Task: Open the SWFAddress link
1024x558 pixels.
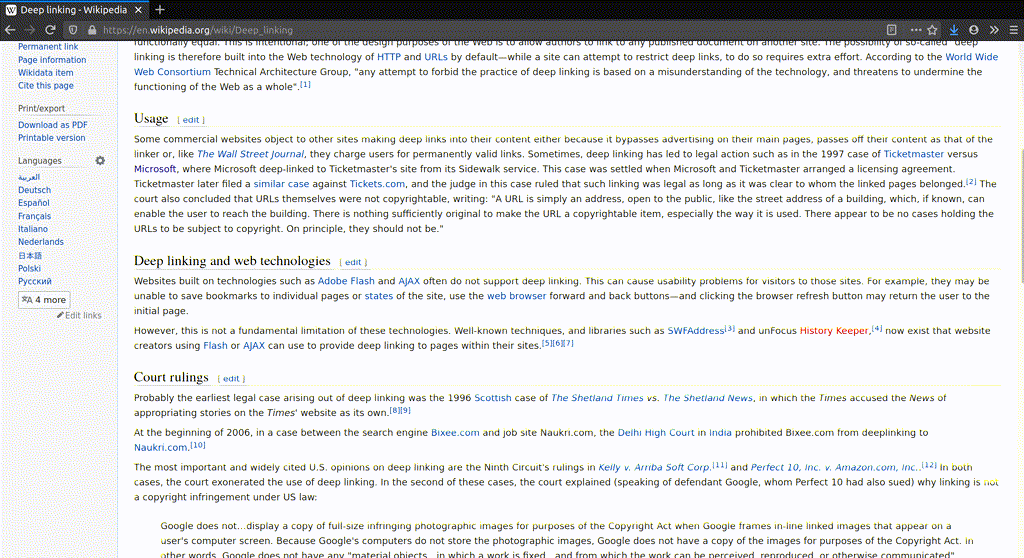Action: pos(696,331)
